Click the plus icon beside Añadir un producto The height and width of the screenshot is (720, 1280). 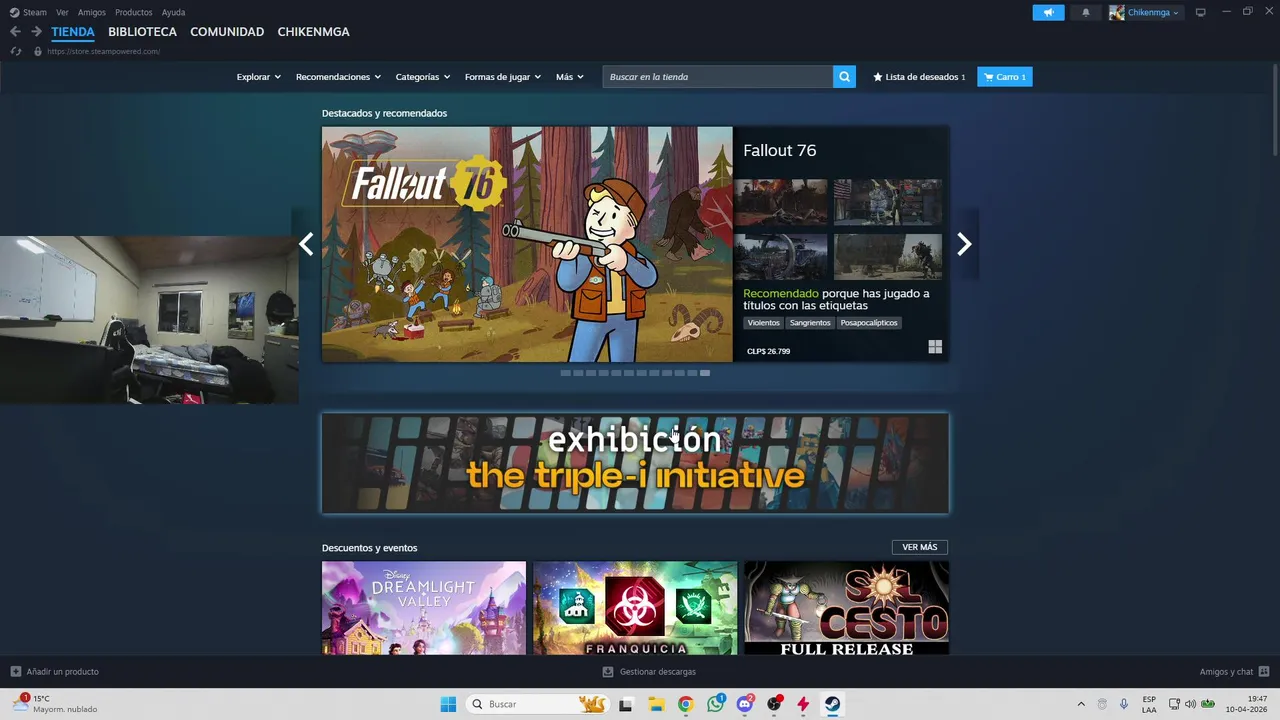click(15, 672)
